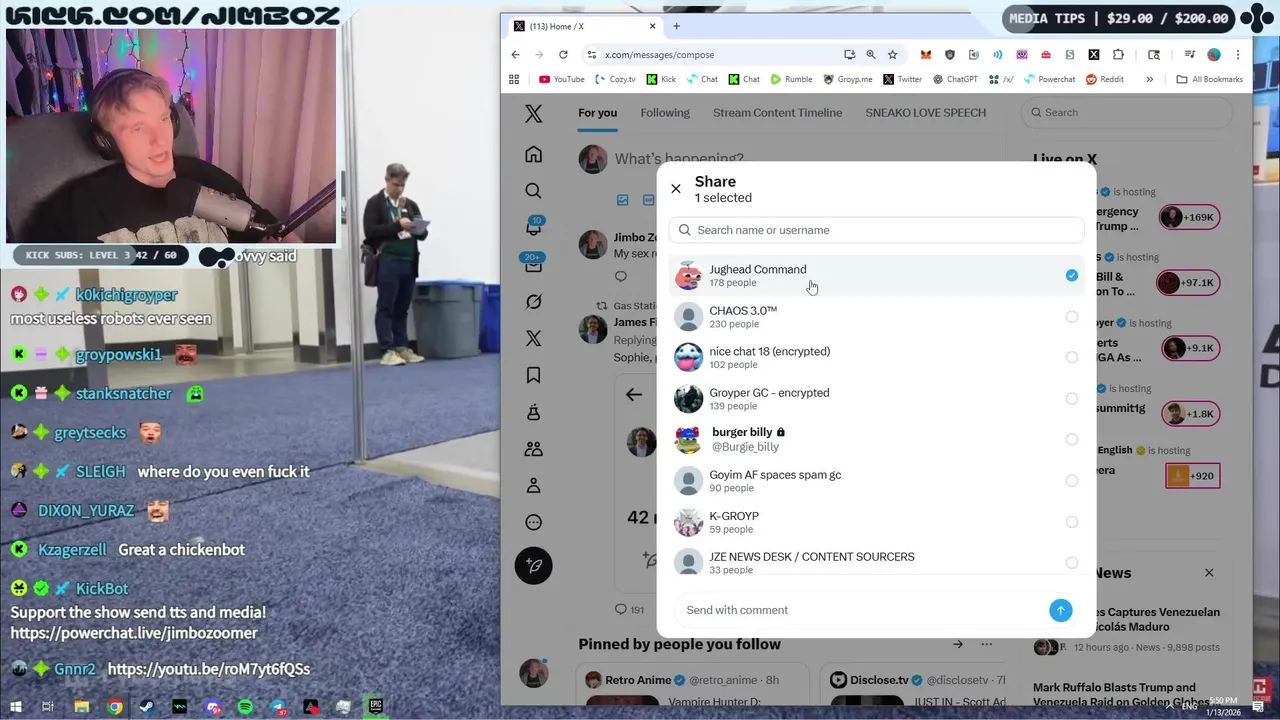Viewport: 1280px width, 720px height.
Task: Click Send with comment field
Action: click(x=860, y=610)
